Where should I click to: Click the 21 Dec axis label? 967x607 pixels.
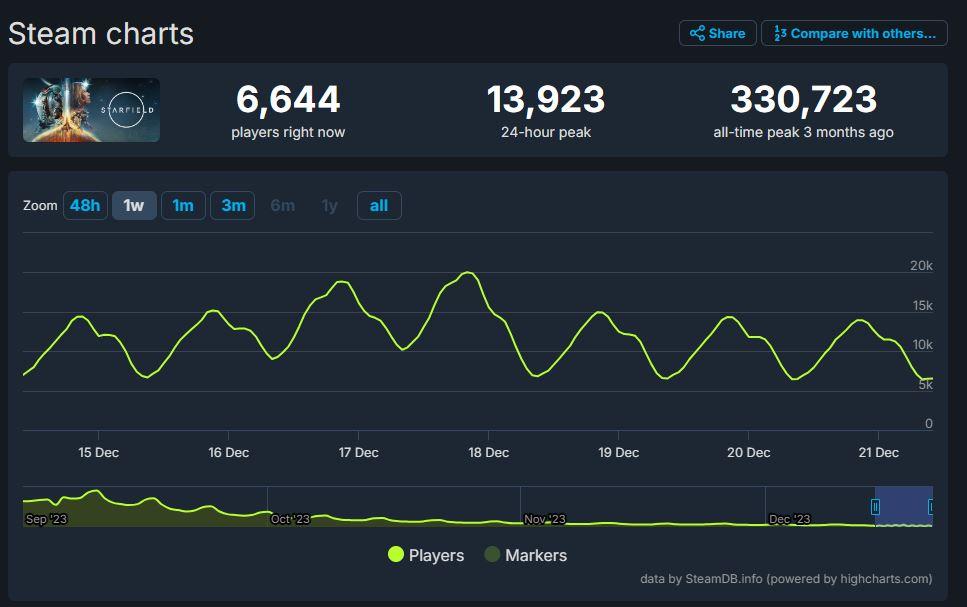point(879,452)
